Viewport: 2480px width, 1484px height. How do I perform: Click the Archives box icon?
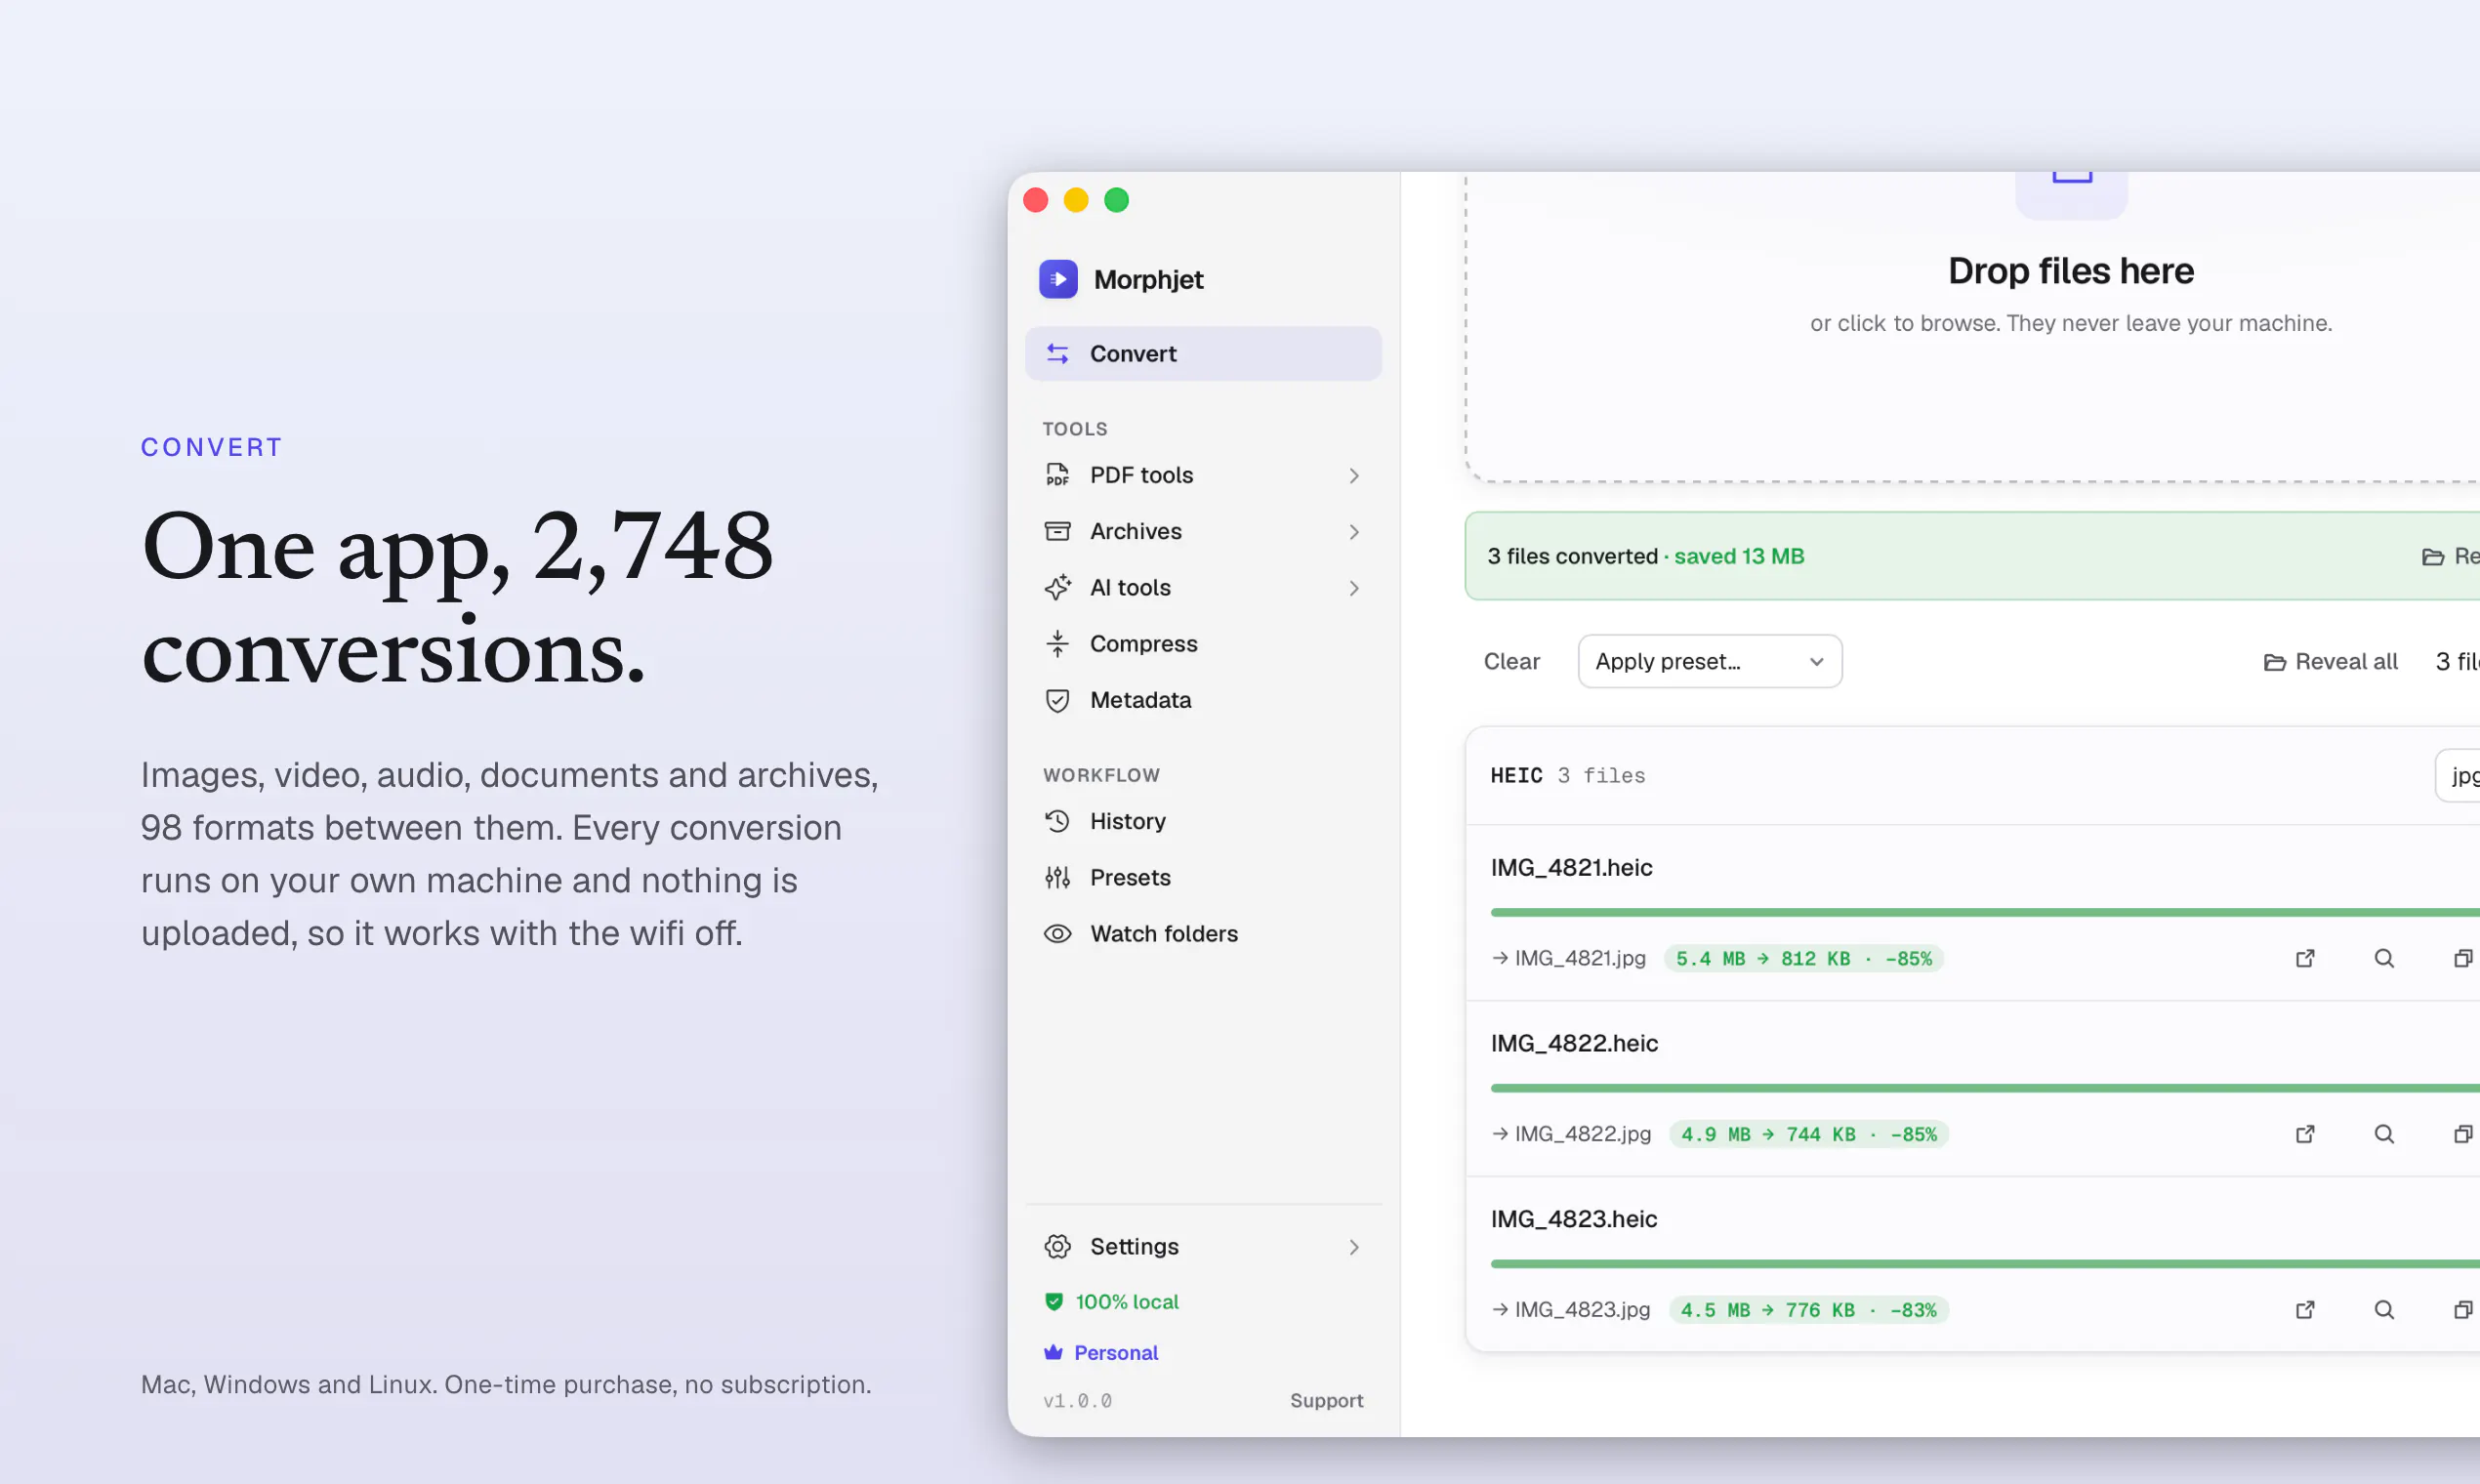[x=1057, y=531]
